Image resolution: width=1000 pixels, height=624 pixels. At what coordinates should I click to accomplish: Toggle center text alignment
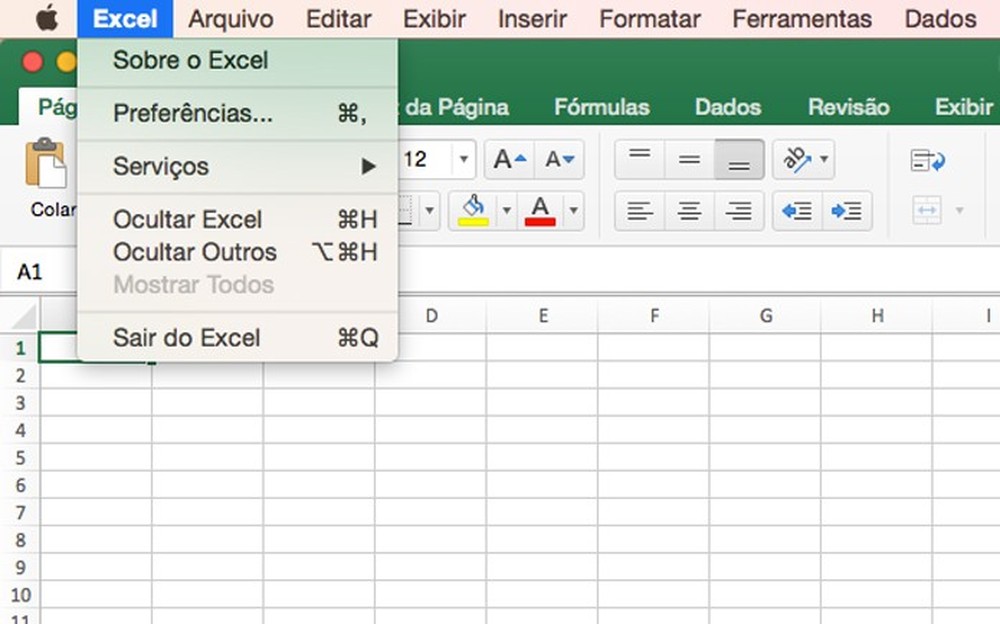click(690, 211)
